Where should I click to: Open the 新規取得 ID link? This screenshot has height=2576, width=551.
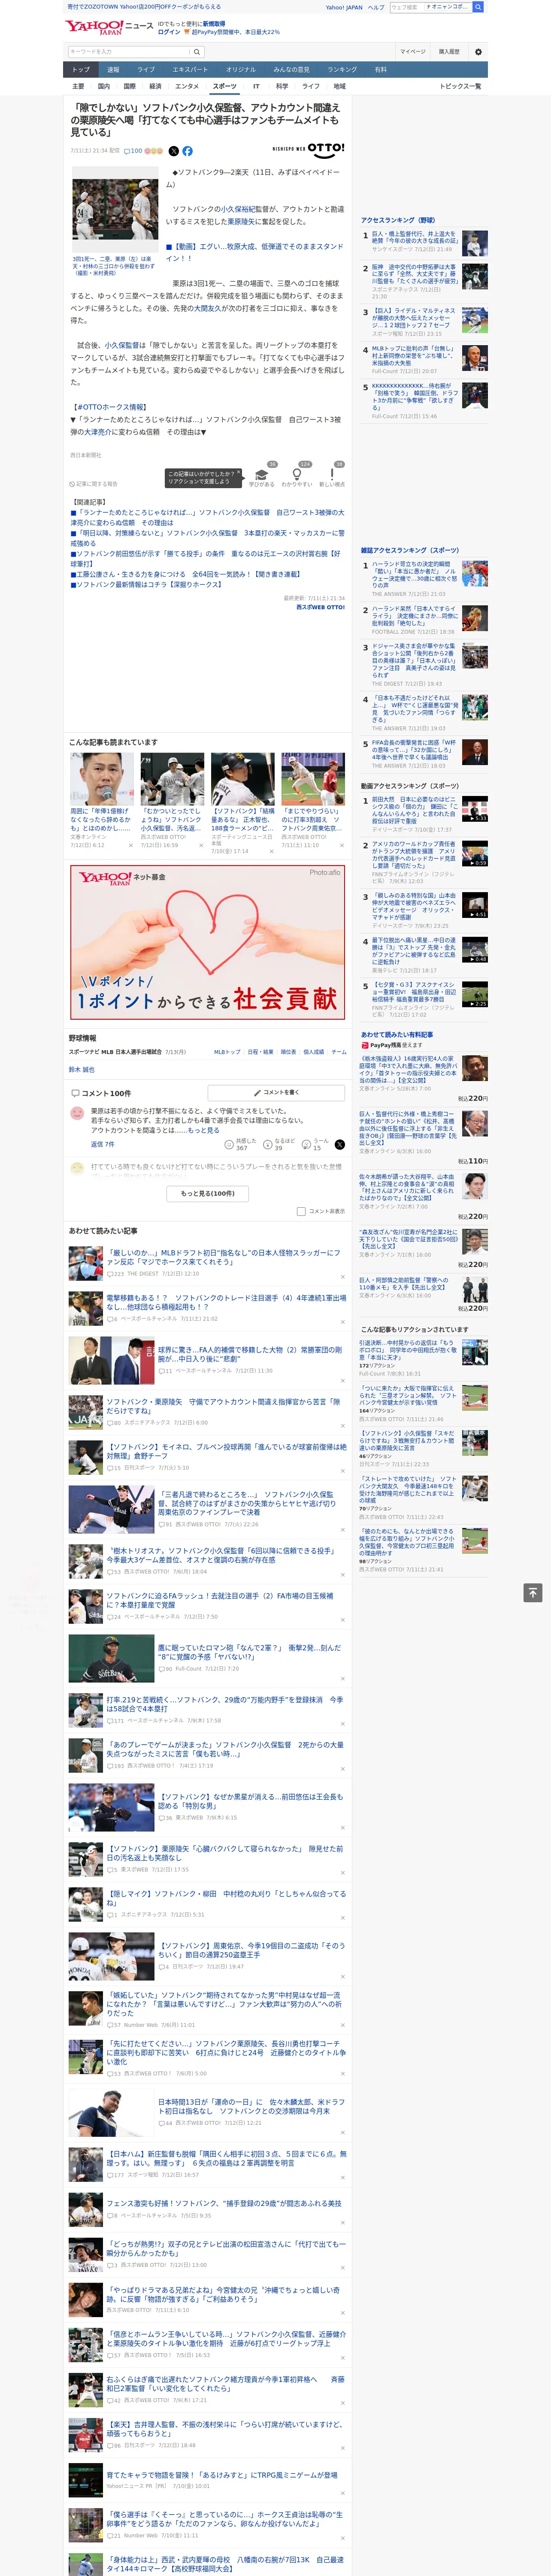tap(214, 24)
